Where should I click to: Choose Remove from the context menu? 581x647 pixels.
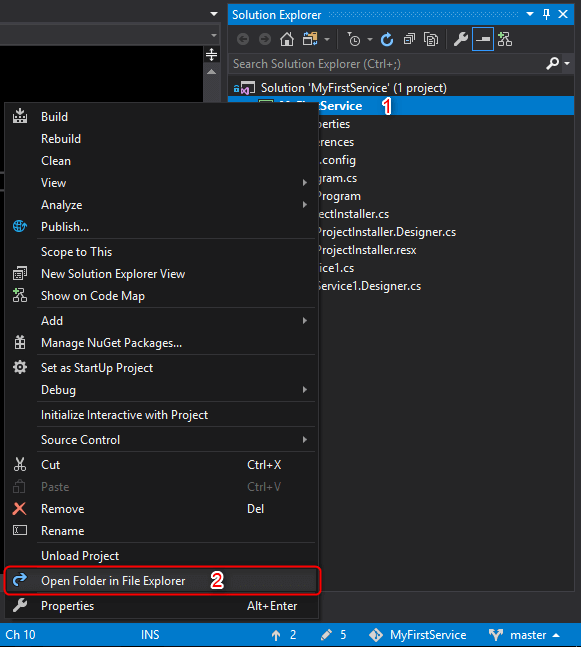pyautogui.click(x=161, y=509)
